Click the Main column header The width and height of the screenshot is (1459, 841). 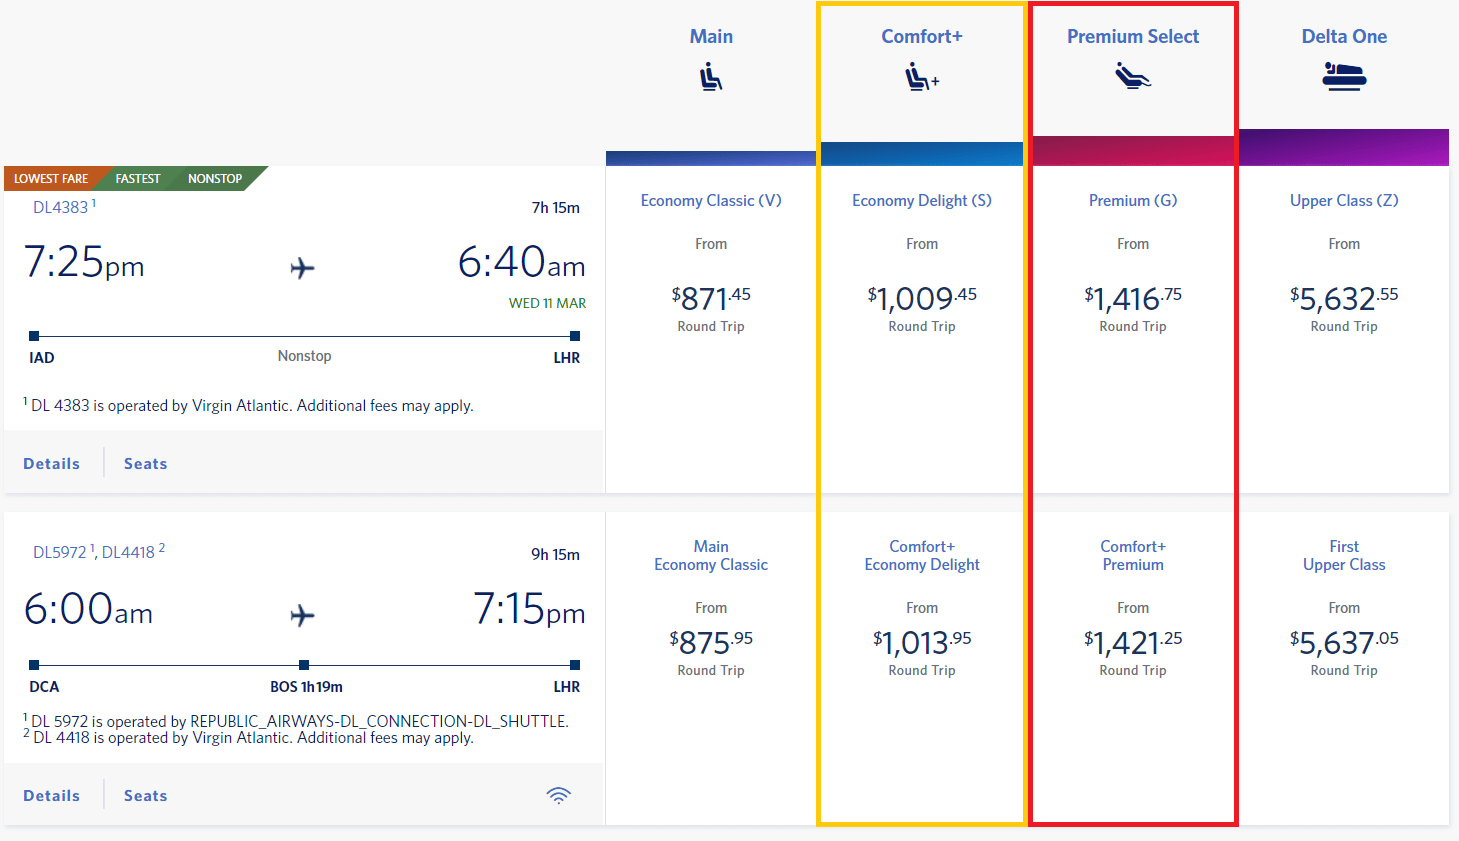click(x=710, y=36)
